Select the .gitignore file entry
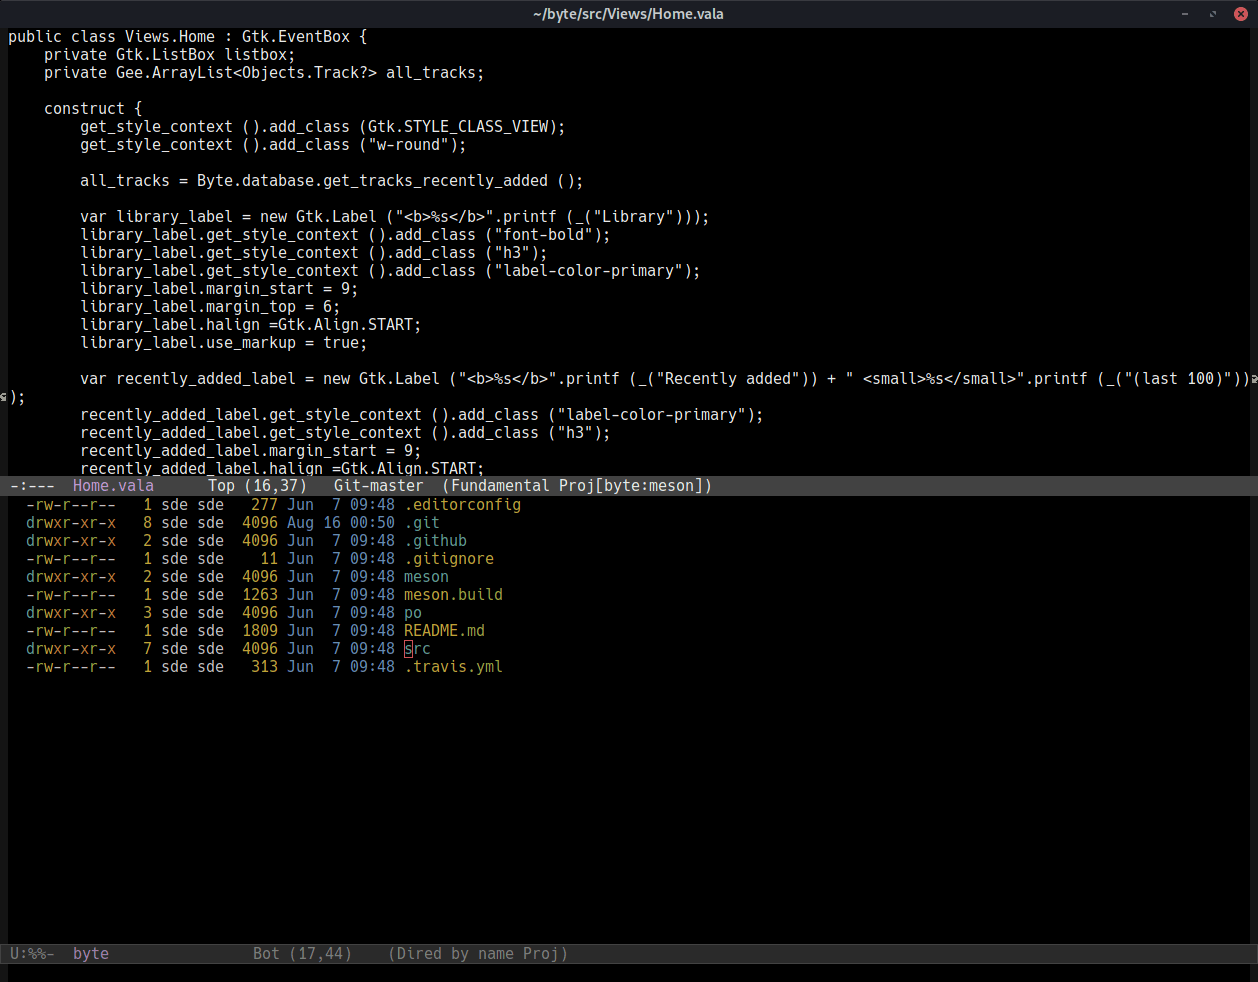 coord(449,559)
